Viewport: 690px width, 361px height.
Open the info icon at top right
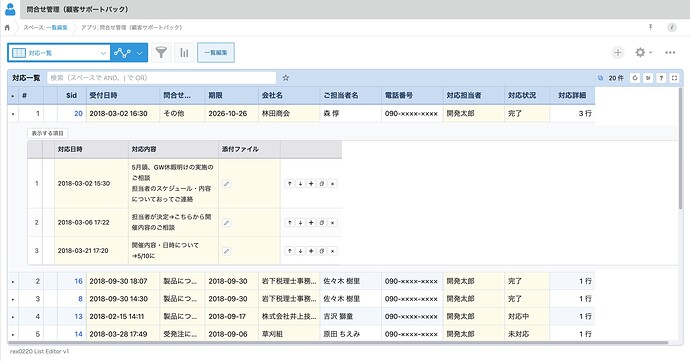click(672, 27)
